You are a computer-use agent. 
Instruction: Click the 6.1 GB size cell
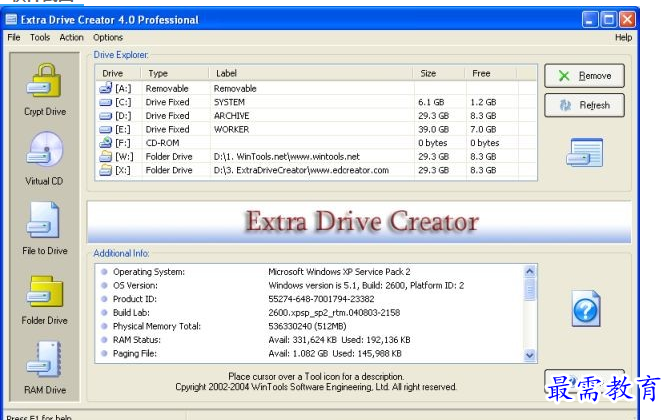[431, 102]
